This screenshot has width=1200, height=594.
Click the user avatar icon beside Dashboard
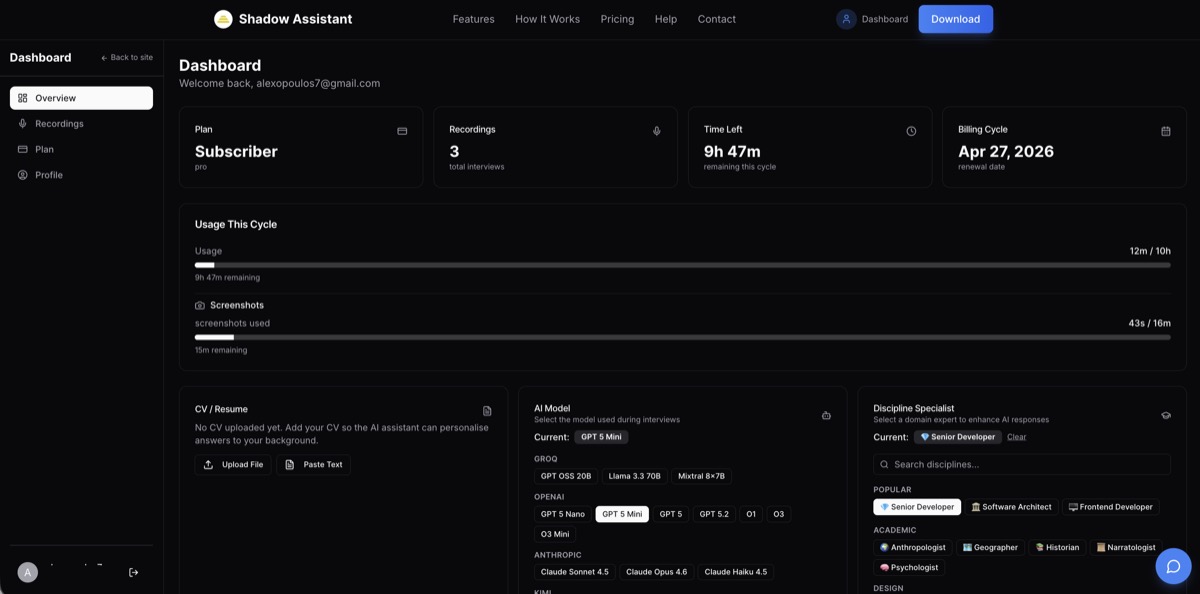point(846,19)
